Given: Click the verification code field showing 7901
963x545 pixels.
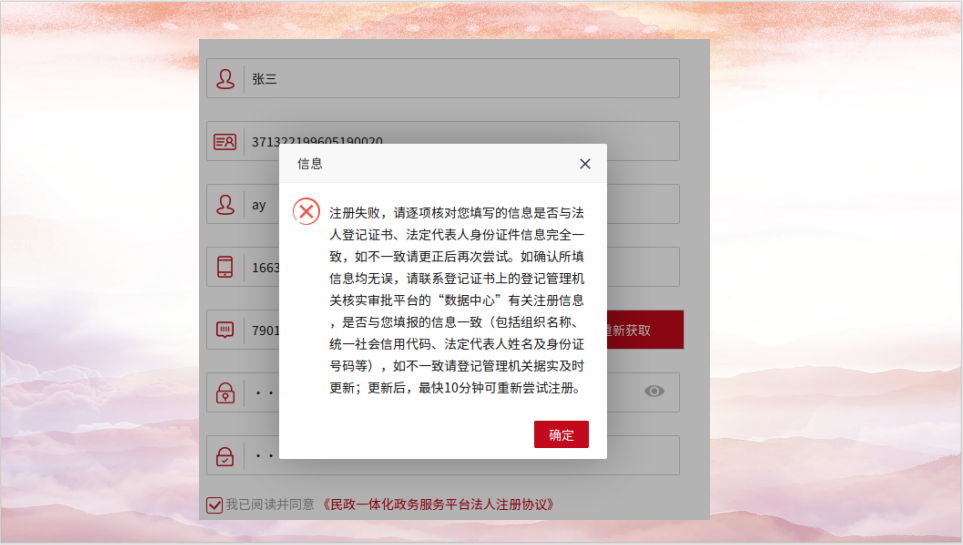Looking at the screenshot, I should click(x=264, y=330).
